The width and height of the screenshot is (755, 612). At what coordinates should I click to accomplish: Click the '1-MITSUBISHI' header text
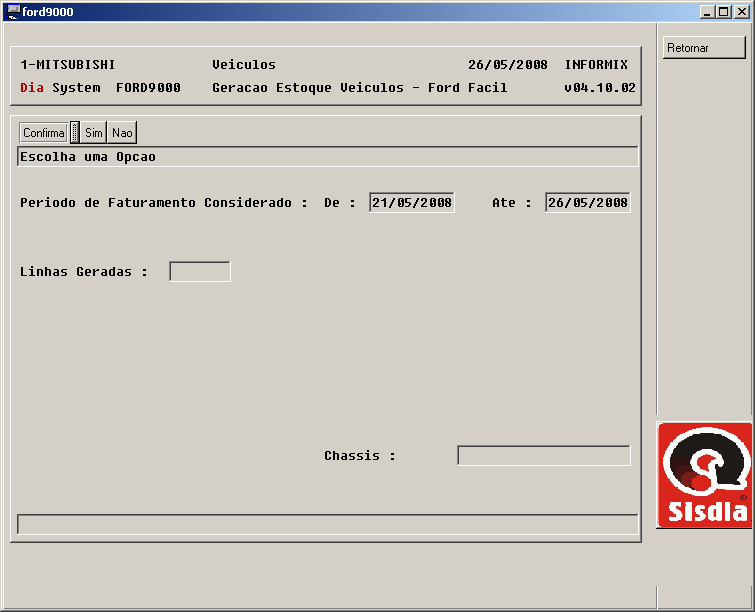pos(67,65)
